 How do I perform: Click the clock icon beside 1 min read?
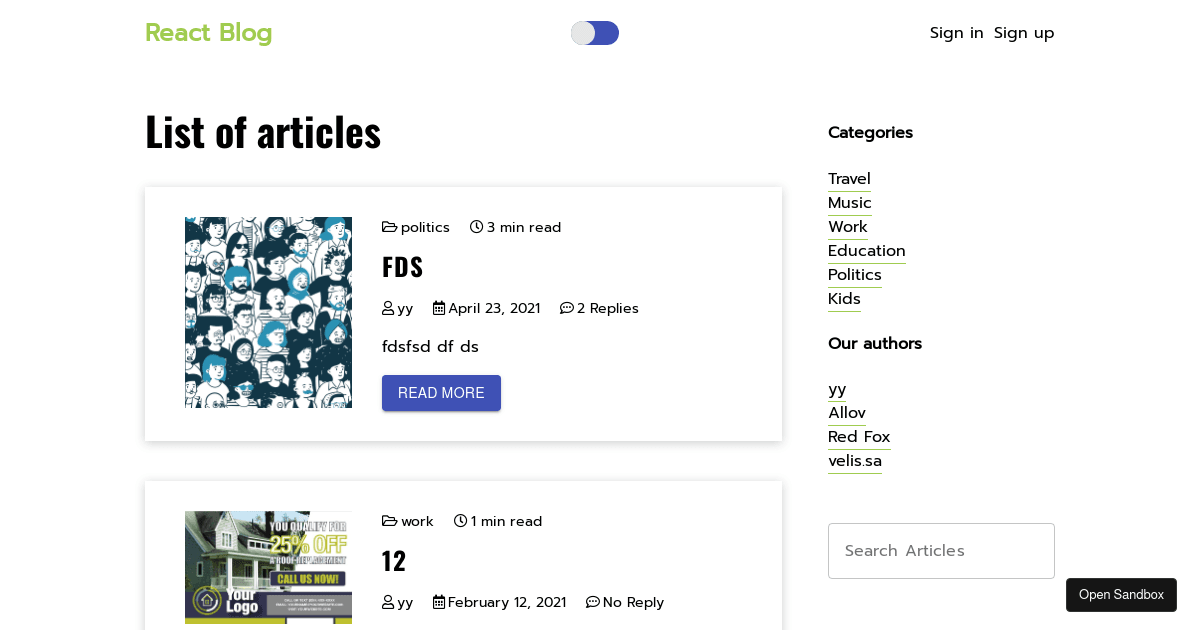coord(460,521)
